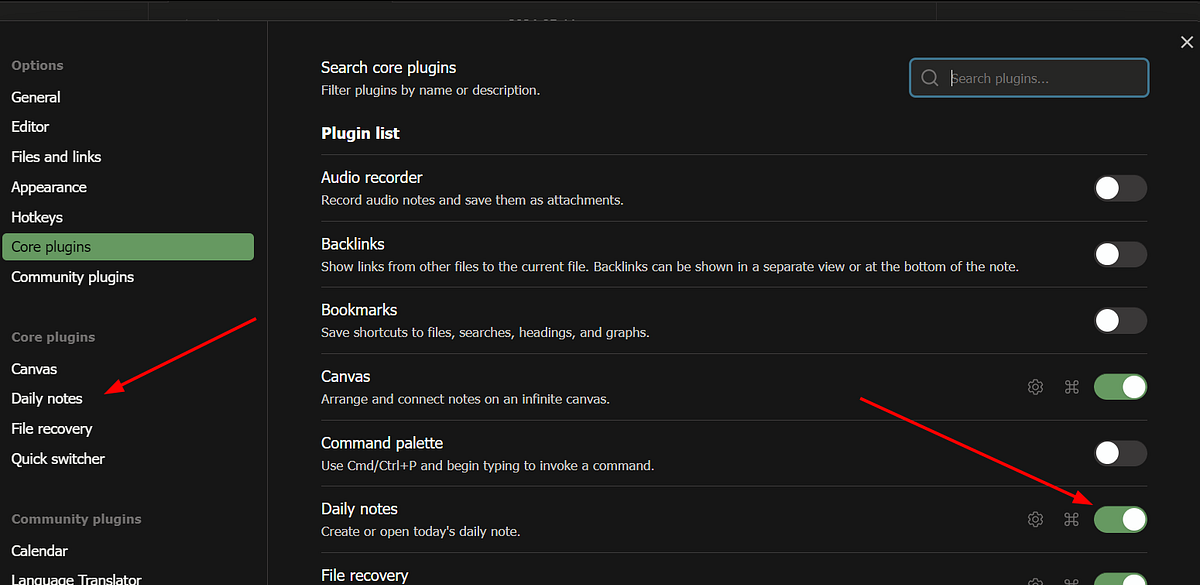Open Canvas hotkeys command icon
The width and height of the screenshot is (1200, 585).
coord(1071,387)
